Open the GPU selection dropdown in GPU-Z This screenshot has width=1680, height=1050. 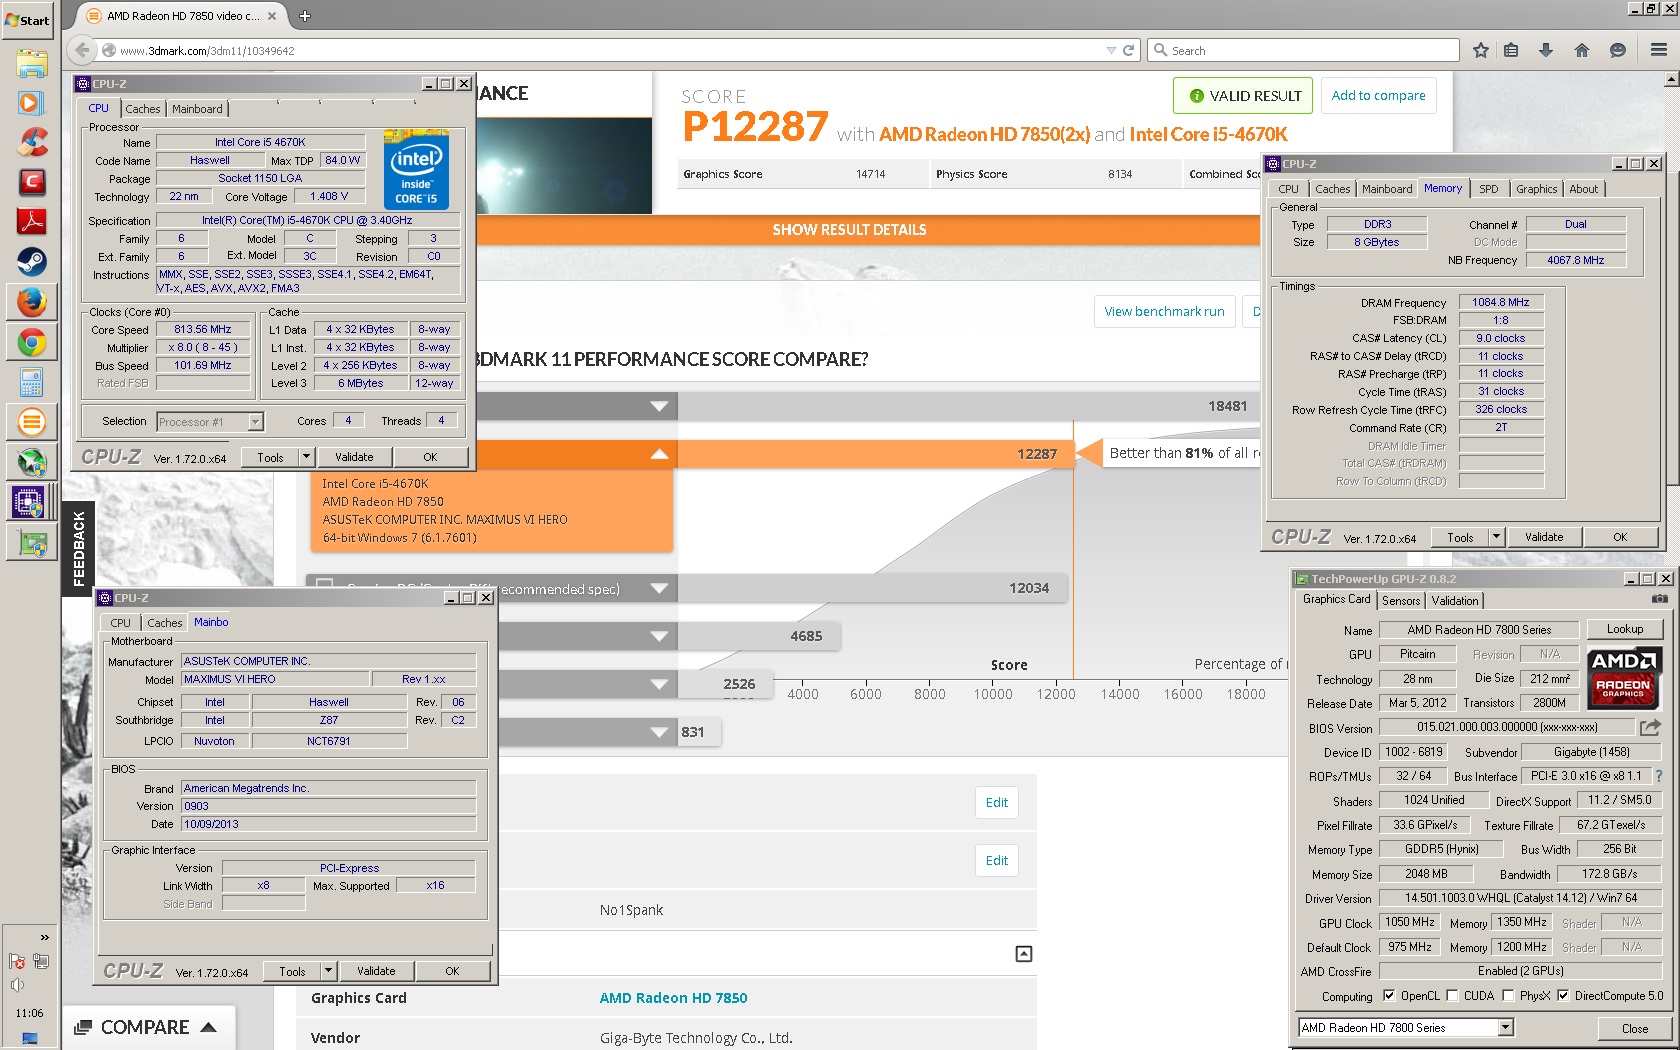[1505, 1028]
